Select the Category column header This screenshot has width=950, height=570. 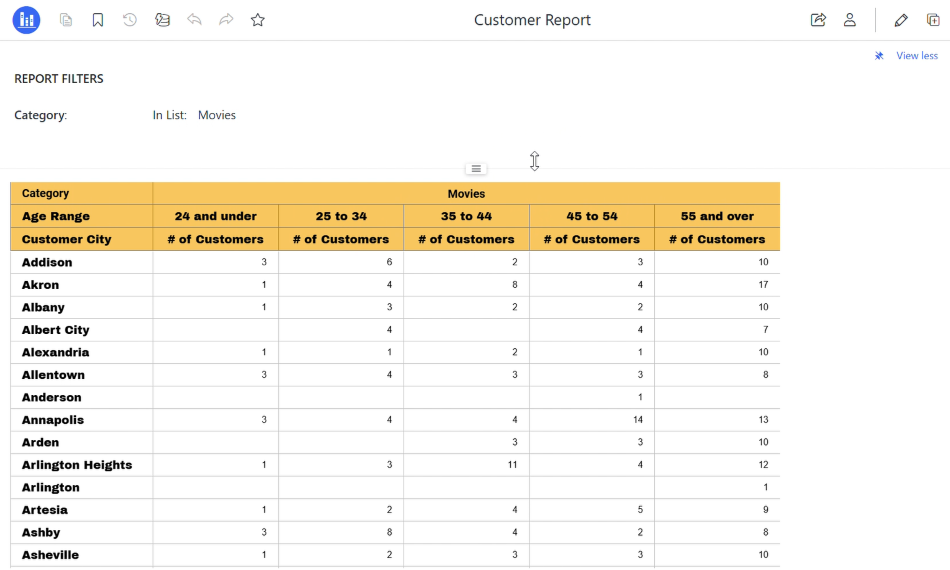coord(82,193)
